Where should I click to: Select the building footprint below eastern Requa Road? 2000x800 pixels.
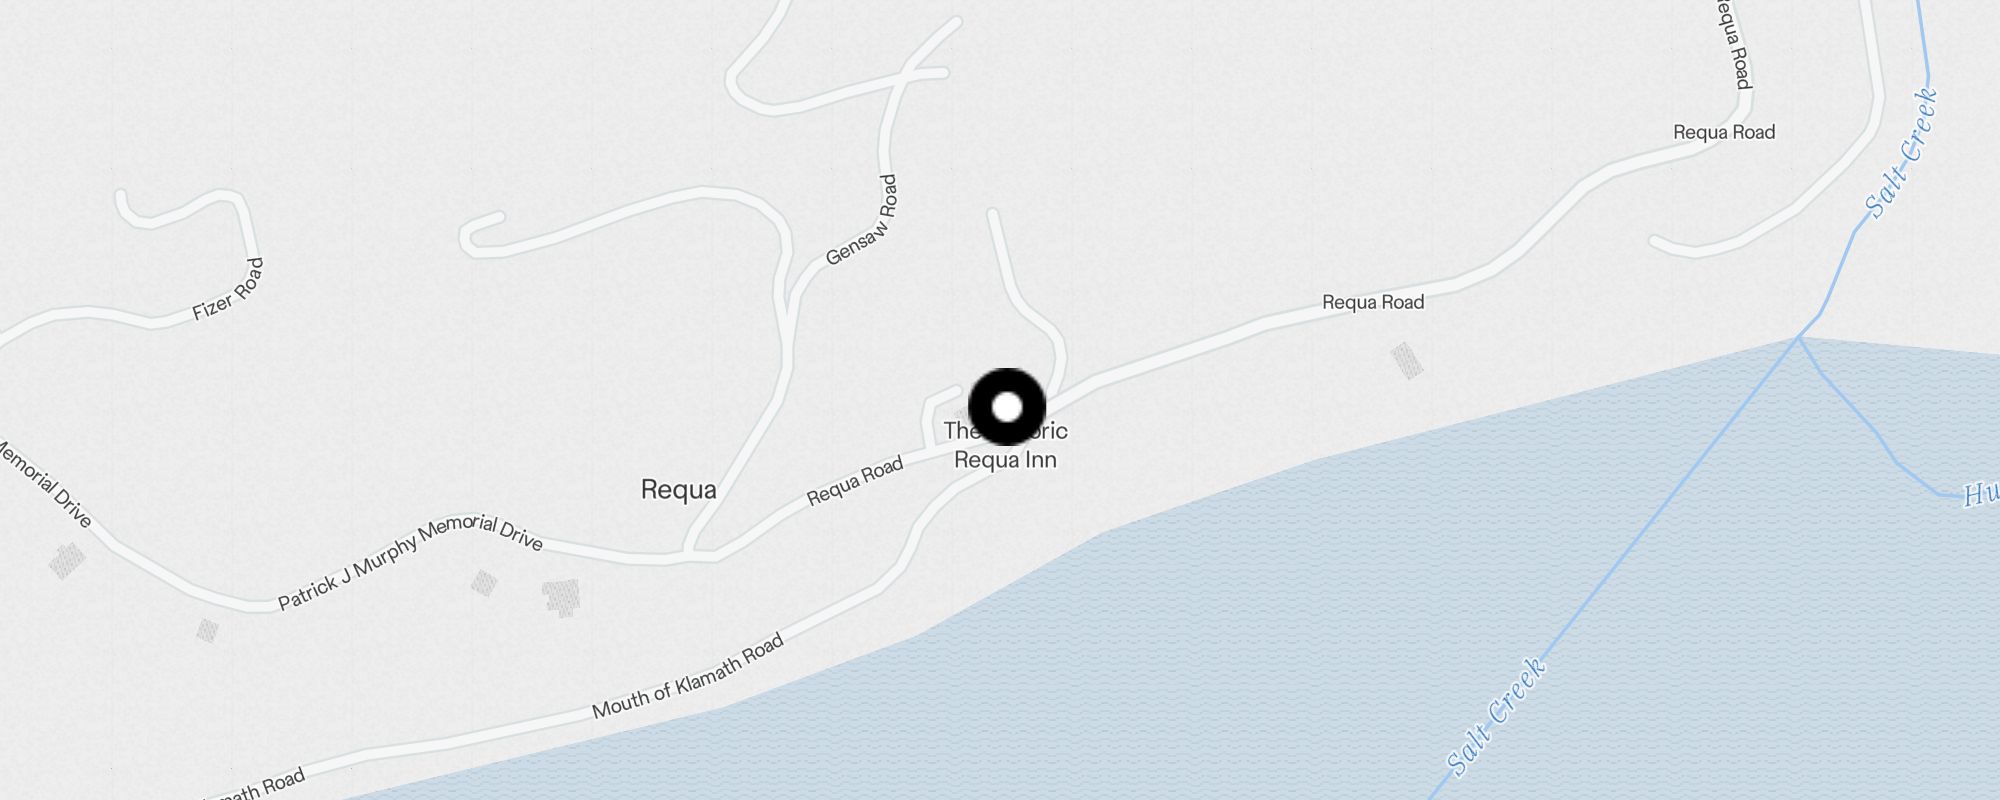tap(1407, 361)
